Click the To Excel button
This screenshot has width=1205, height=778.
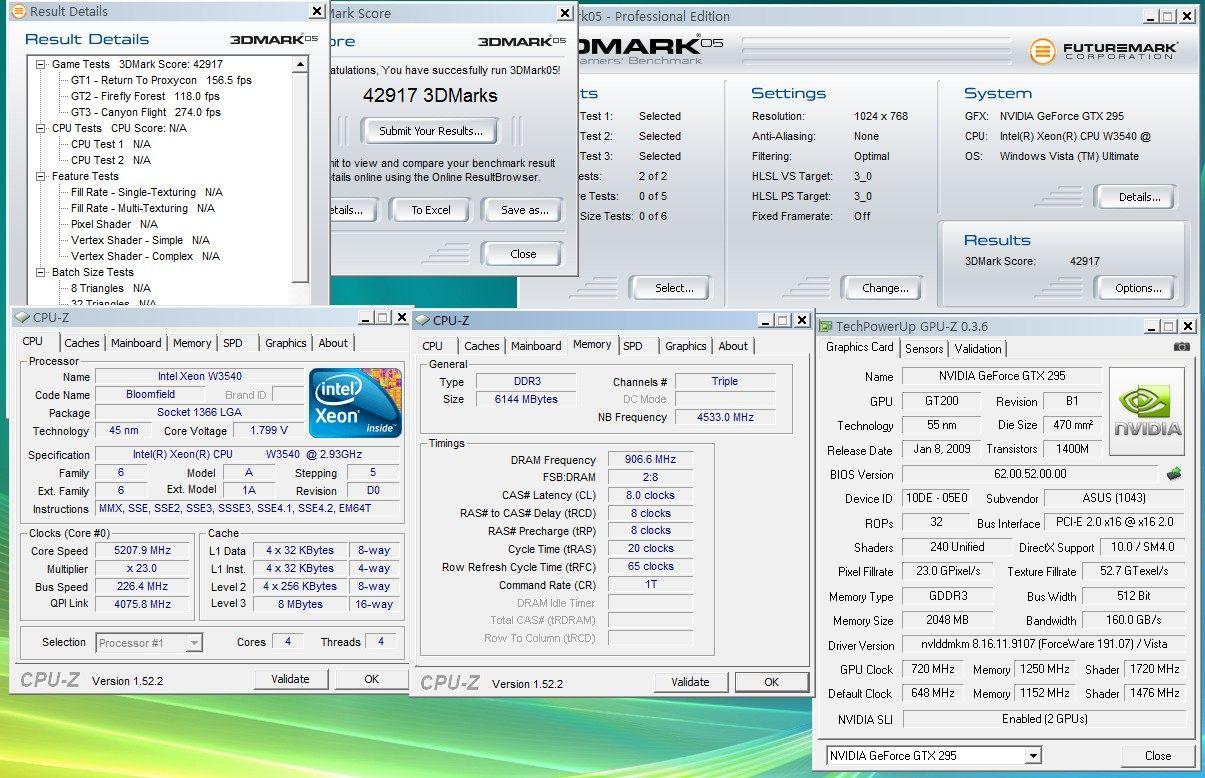431,210
